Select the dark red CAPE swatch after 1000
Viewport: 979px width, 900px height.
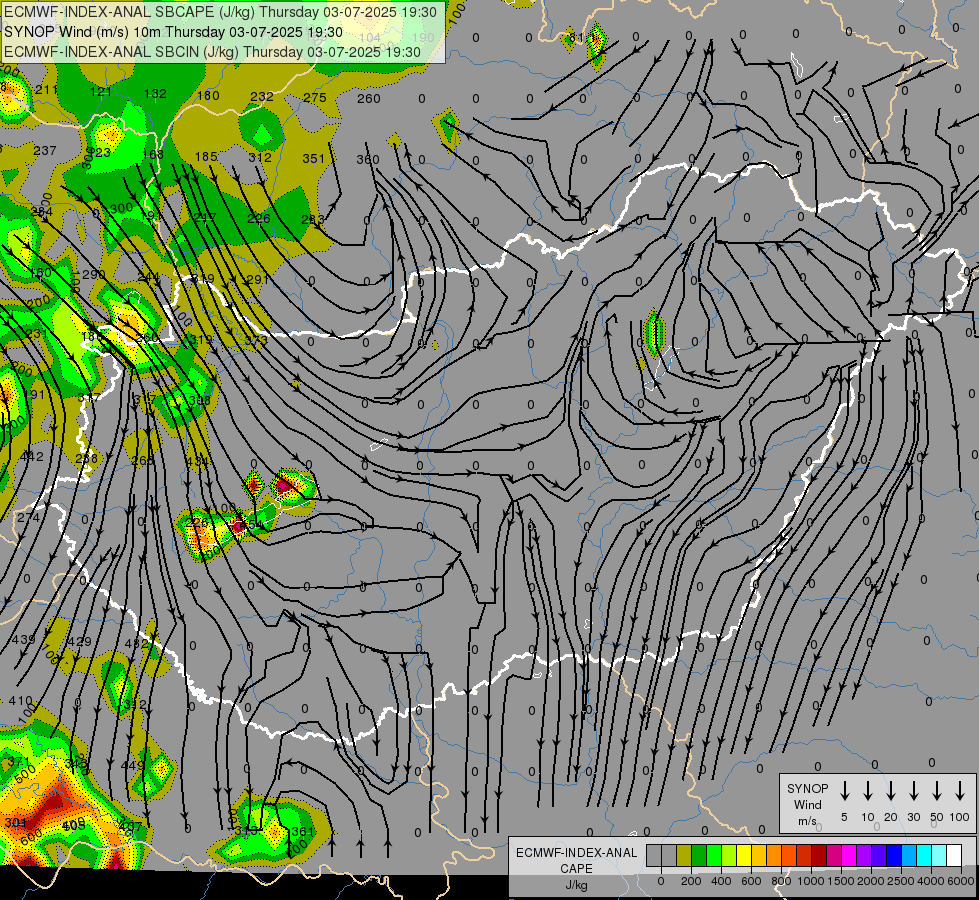[819, 856]
